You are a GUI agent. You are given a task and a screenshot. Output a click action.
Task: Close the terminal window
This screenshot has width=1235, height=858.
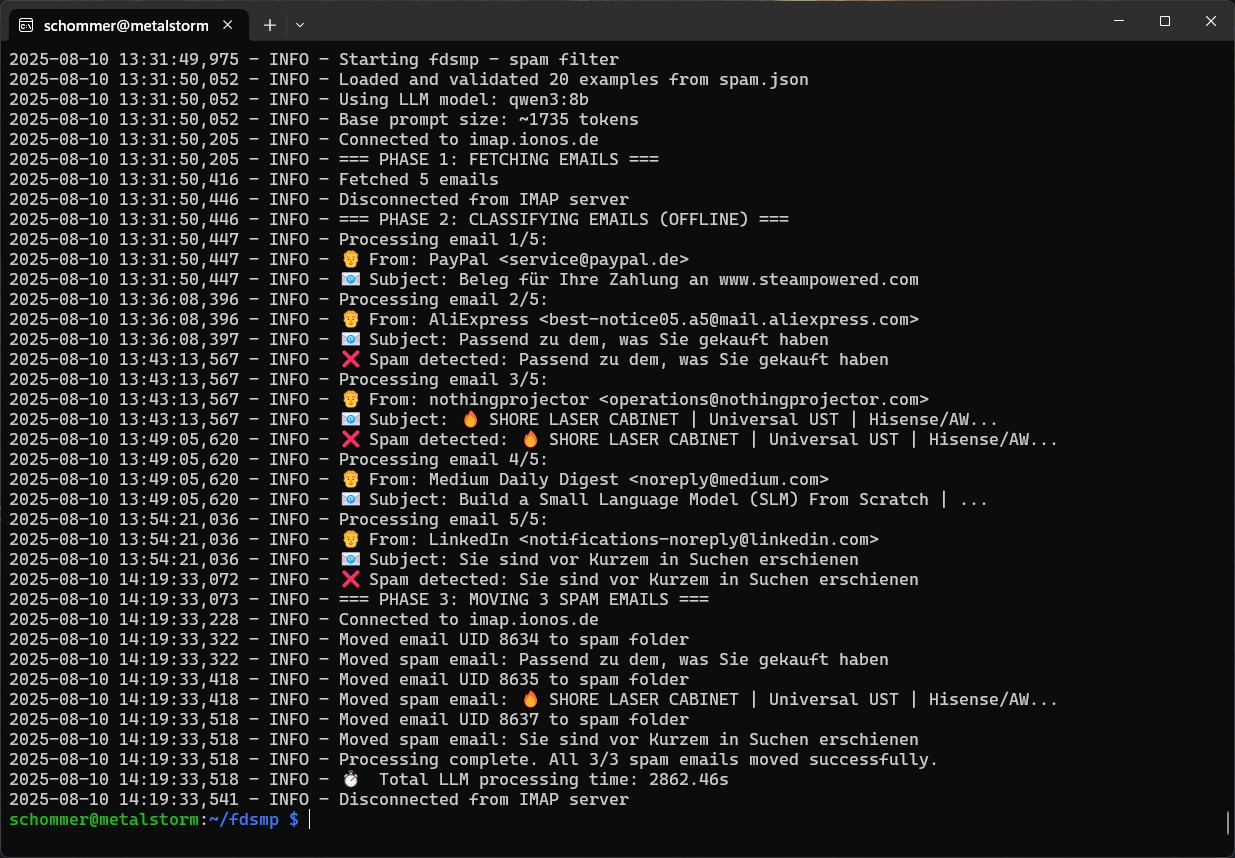pos(1211,21)
